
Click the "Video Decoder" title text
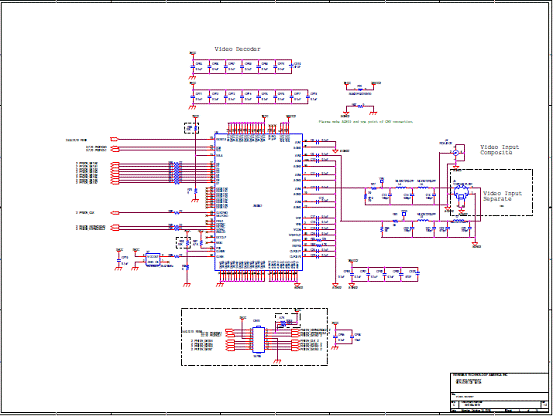point(237,49)
